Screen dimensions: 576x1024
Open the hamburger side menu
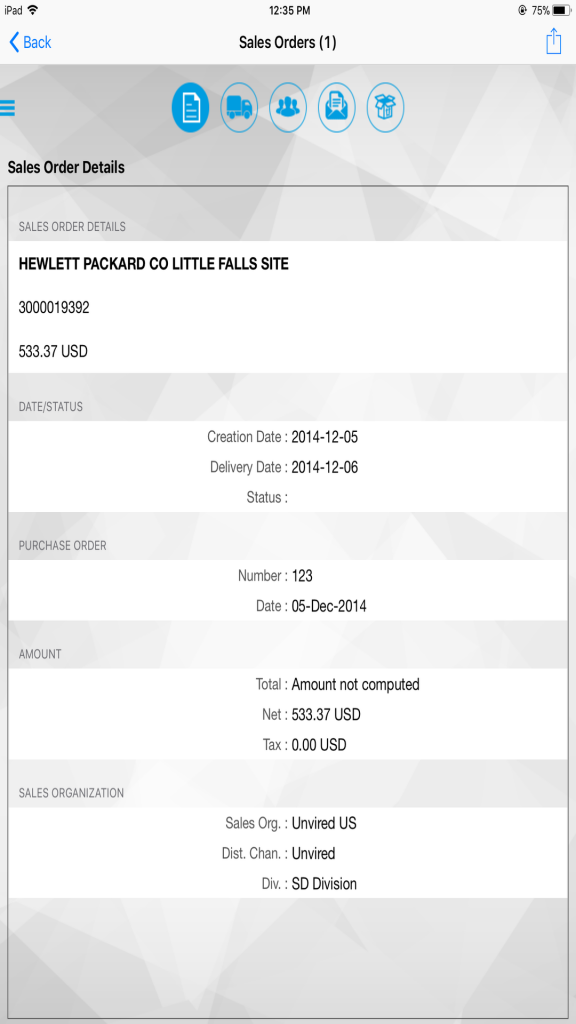pos(7,108)
